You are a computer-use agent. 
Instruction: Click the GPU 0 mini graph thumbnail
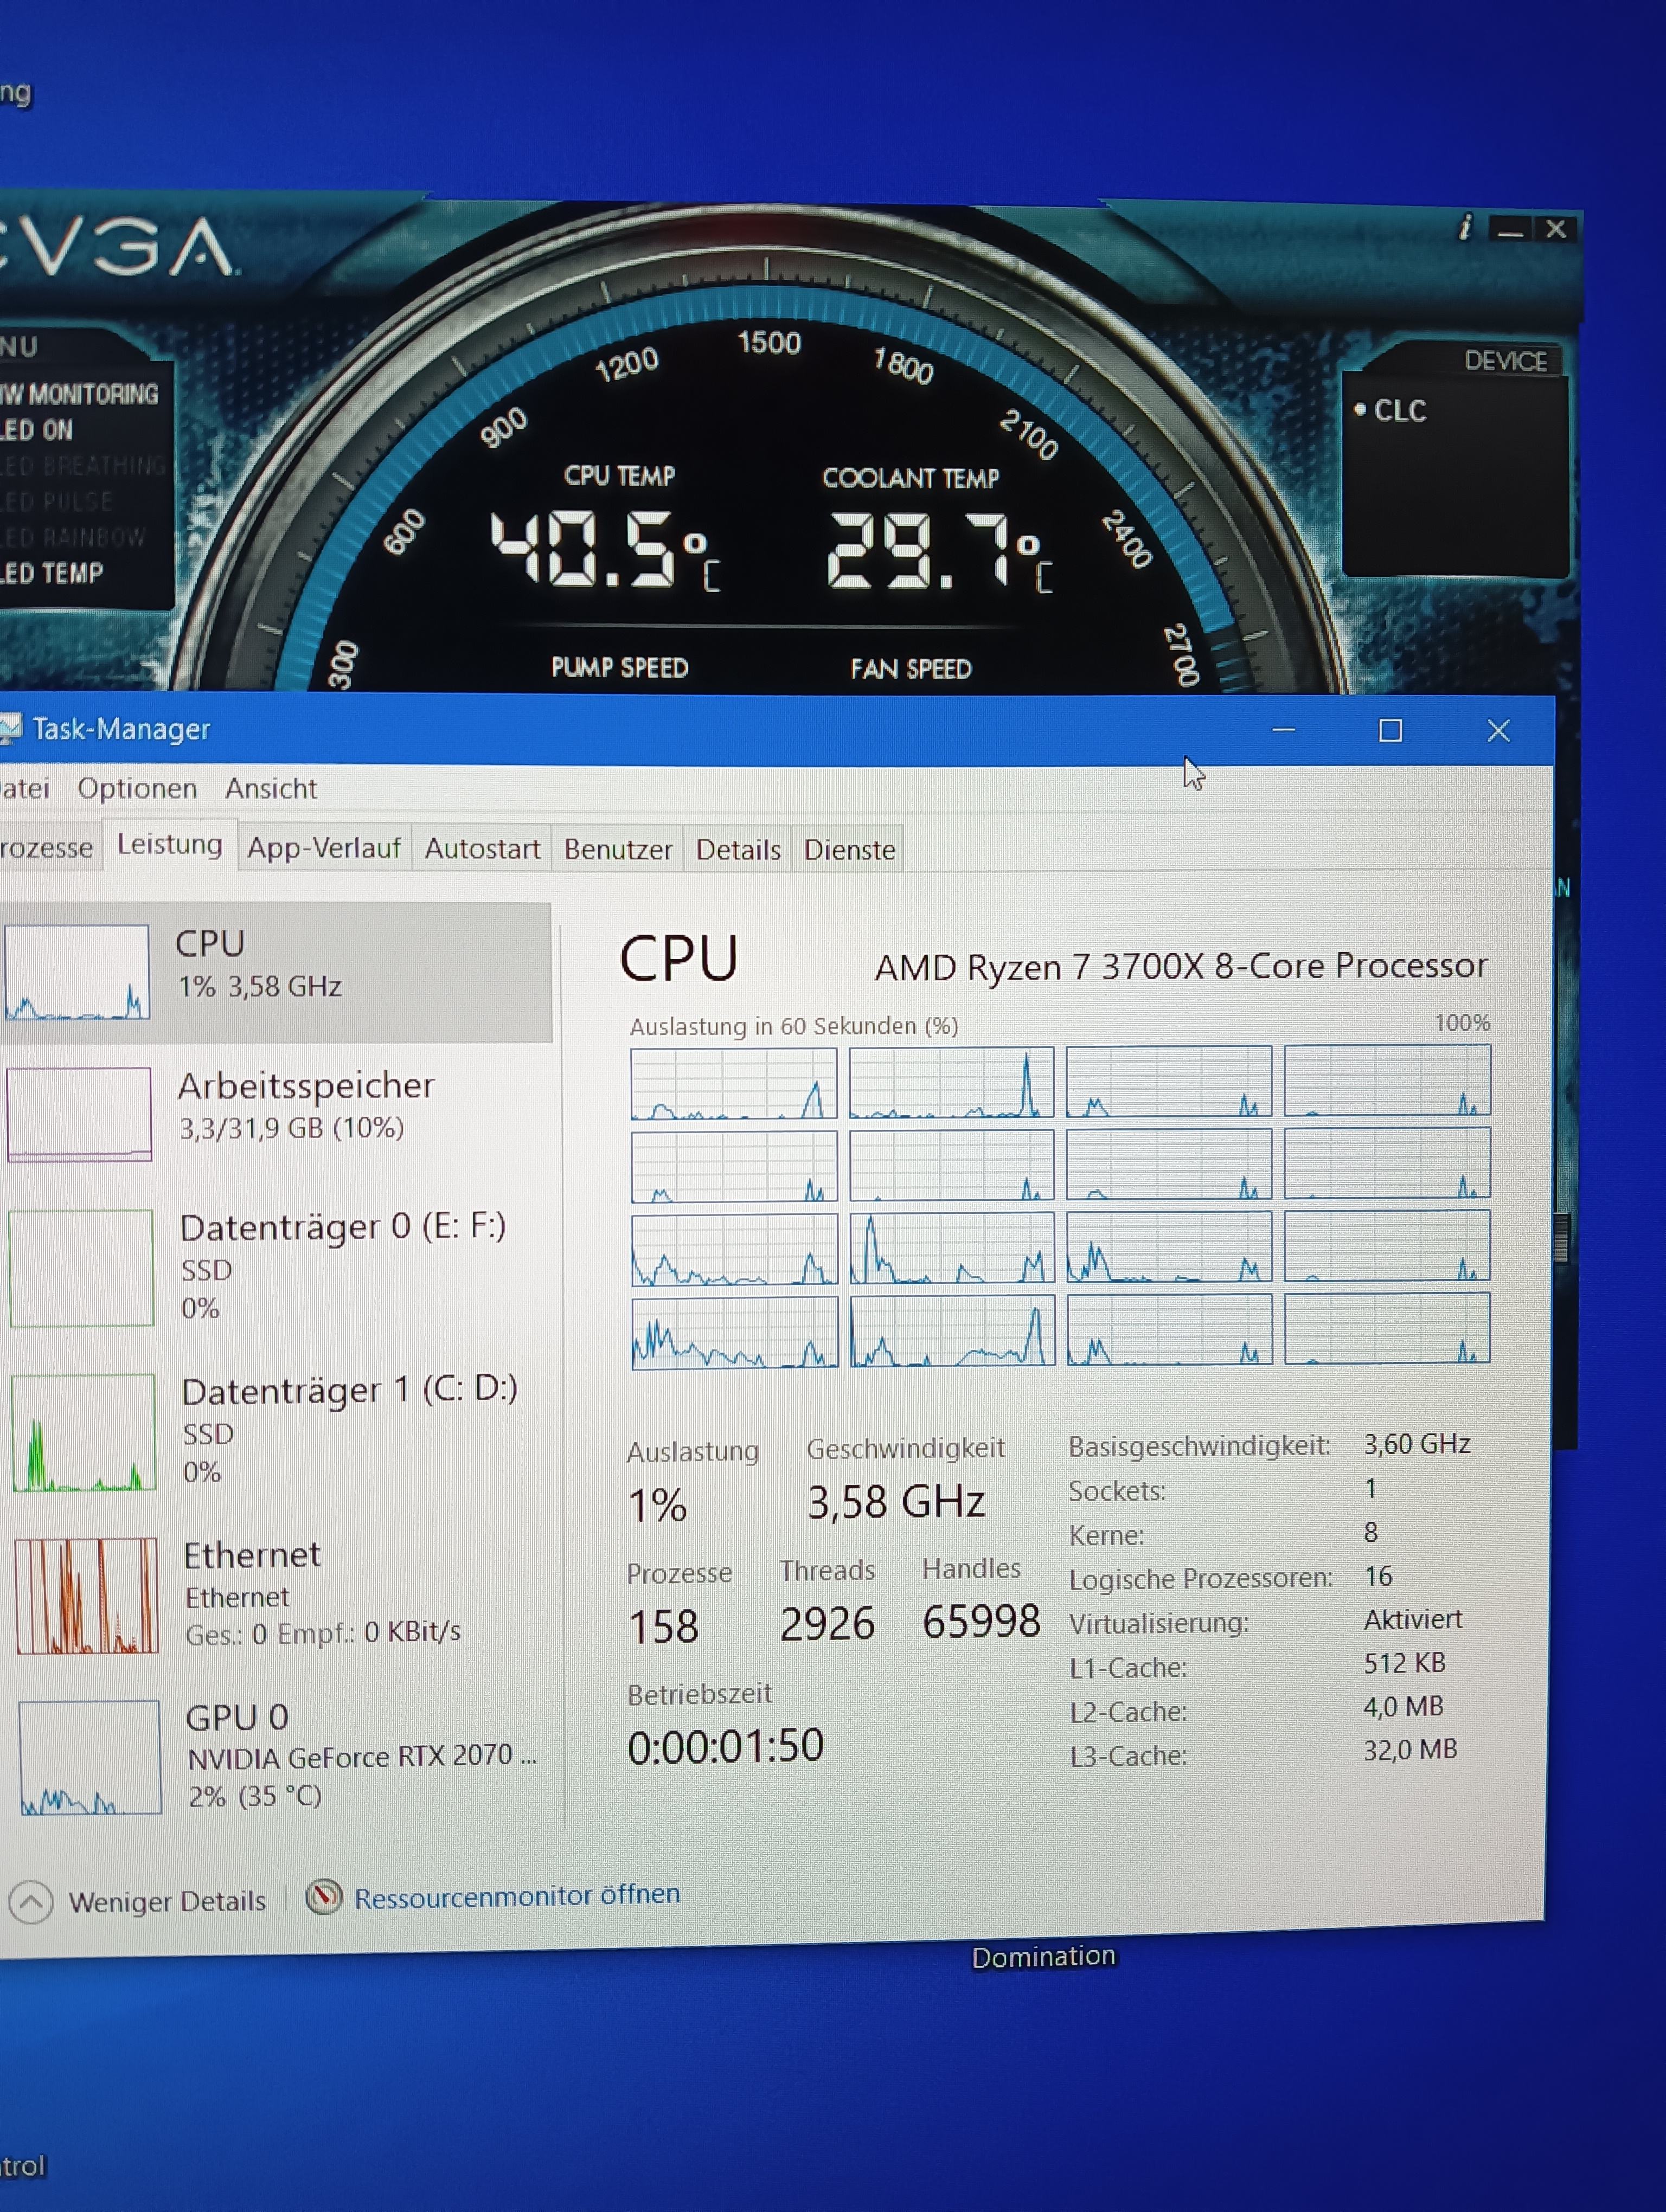(x=90, y=1758)
